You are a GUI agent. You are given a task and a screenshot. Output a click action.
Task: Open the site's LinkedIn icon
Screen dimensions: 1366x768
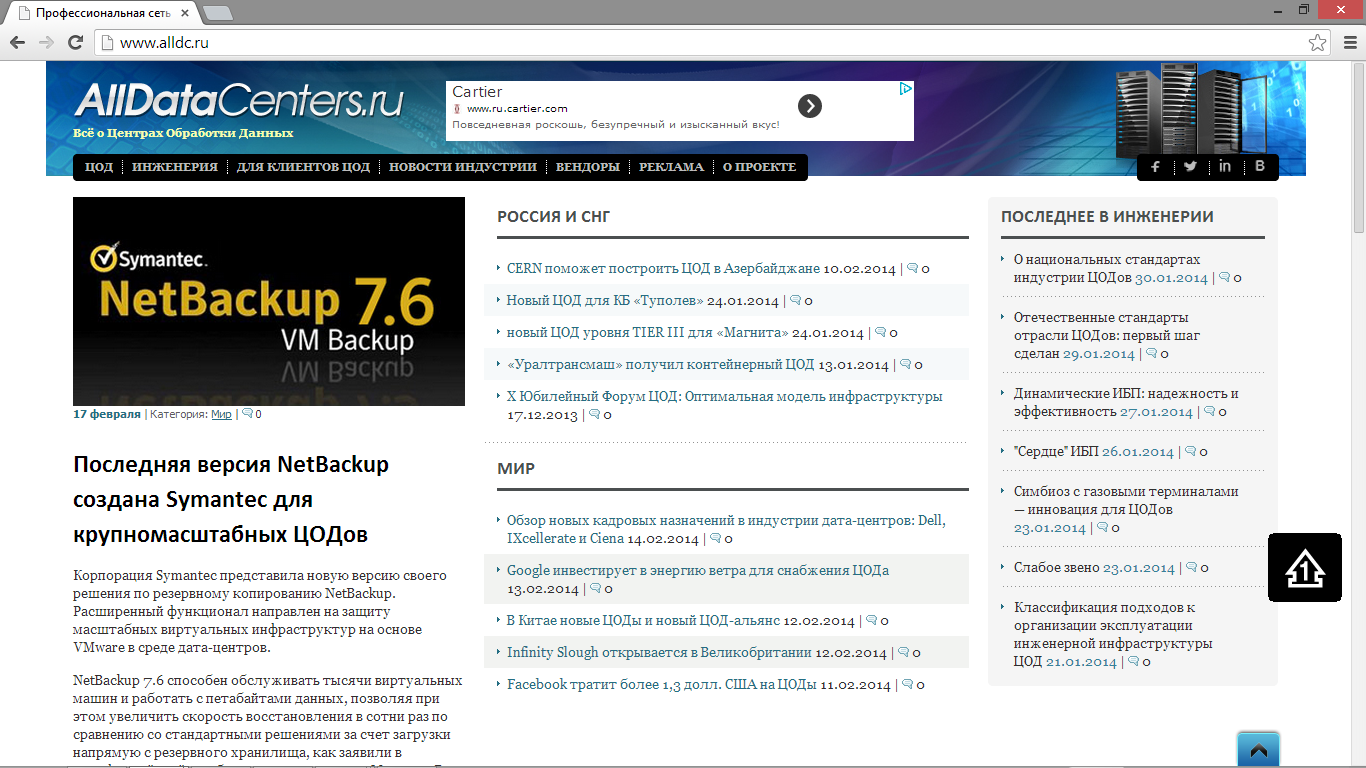(1225, 167)
